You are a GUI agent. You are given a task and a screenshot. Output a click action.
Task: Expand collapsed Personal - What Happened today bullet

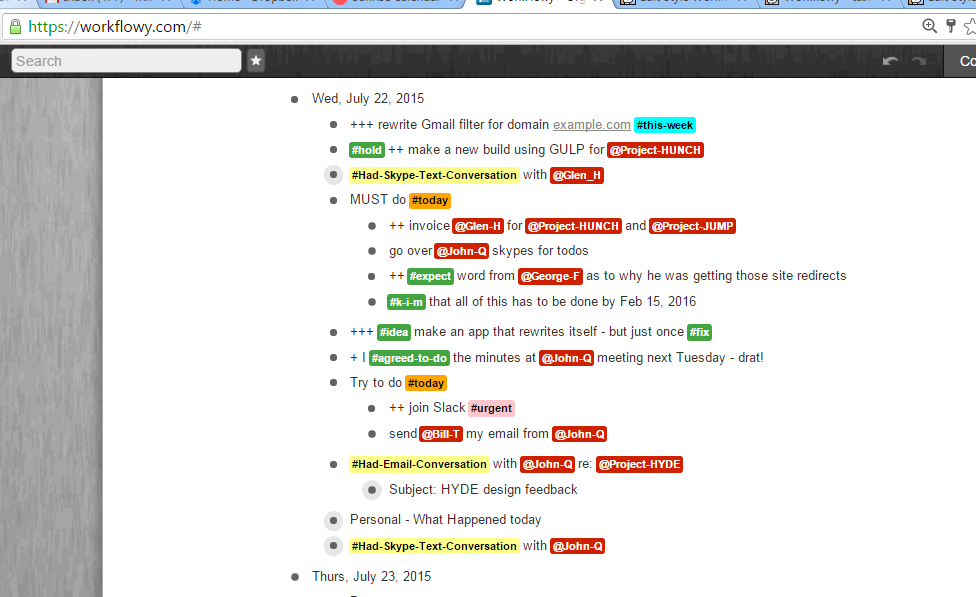point(334,520)
